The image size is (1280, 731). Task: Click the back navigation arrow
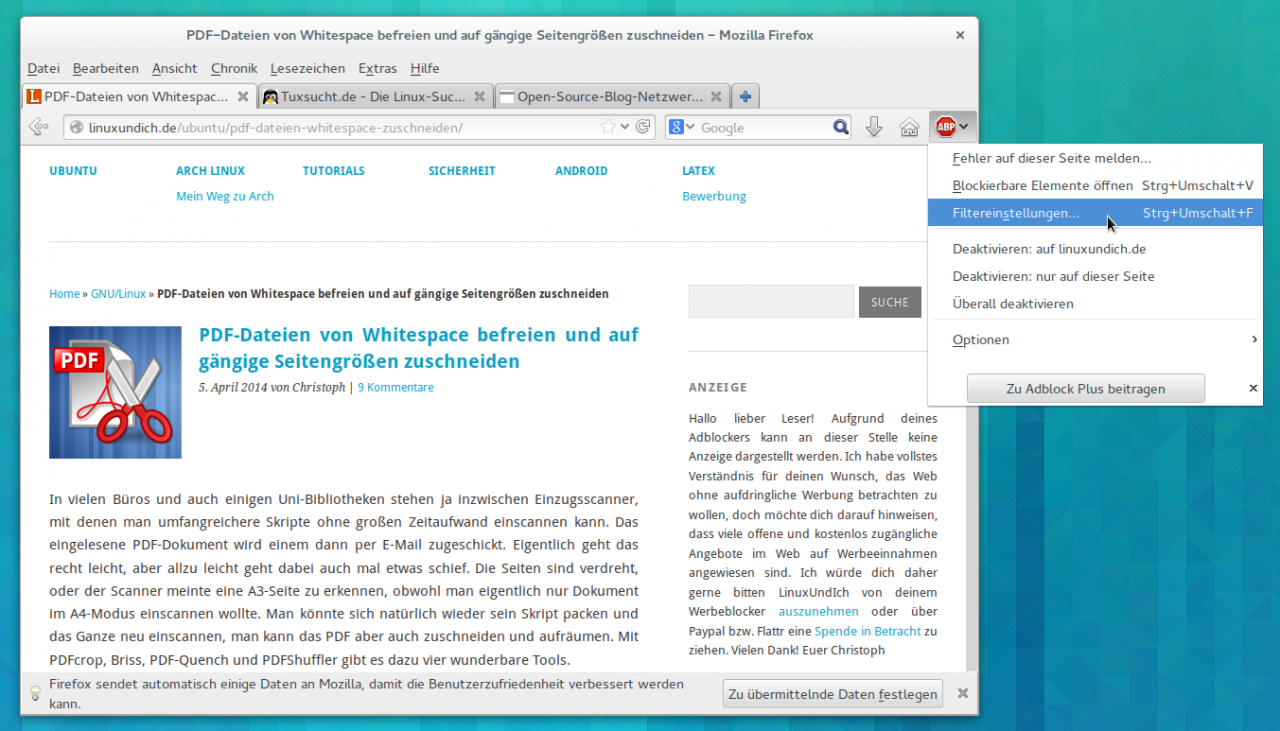click(x=39, y=127)
